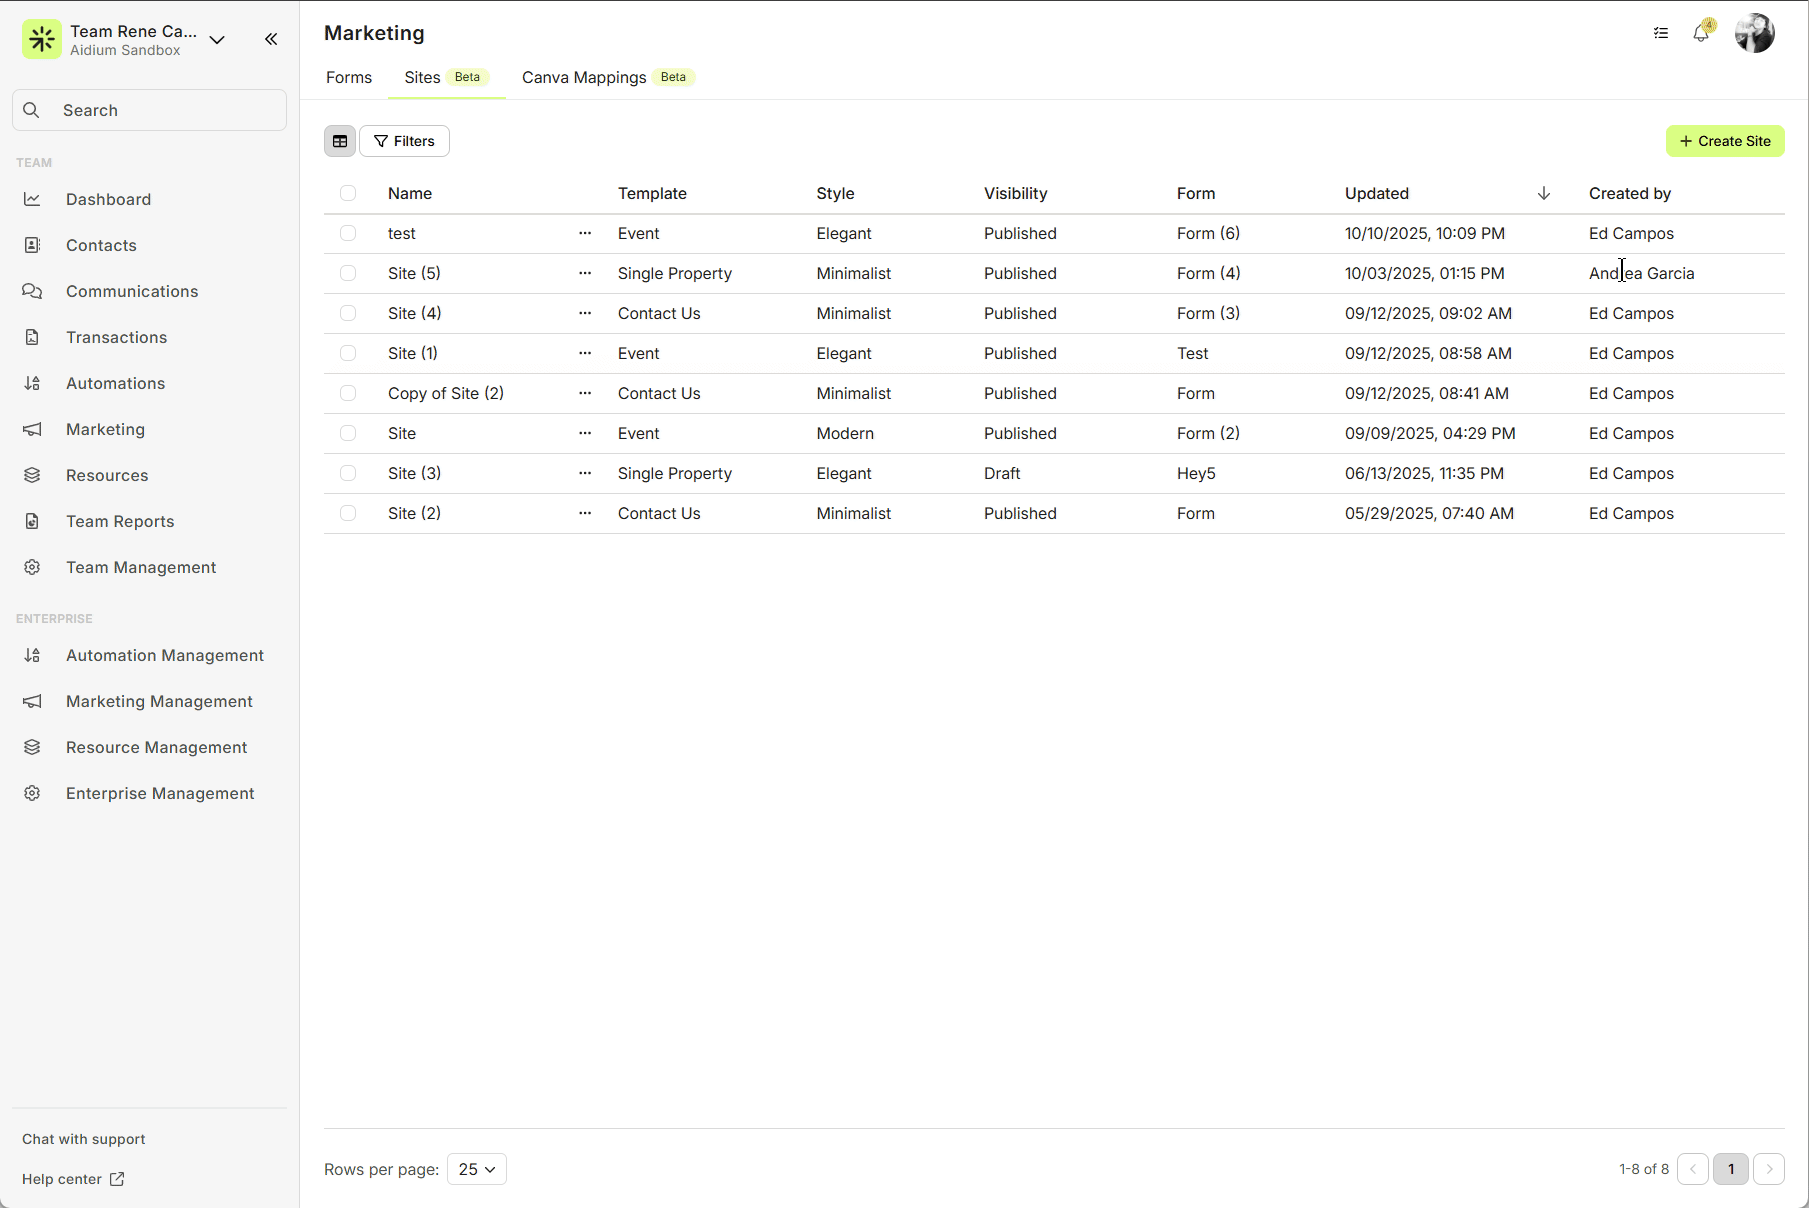Switch to the Forms tab
Screen dimensions: 1809x1208
pyautogui.click(x=349, y=77)
